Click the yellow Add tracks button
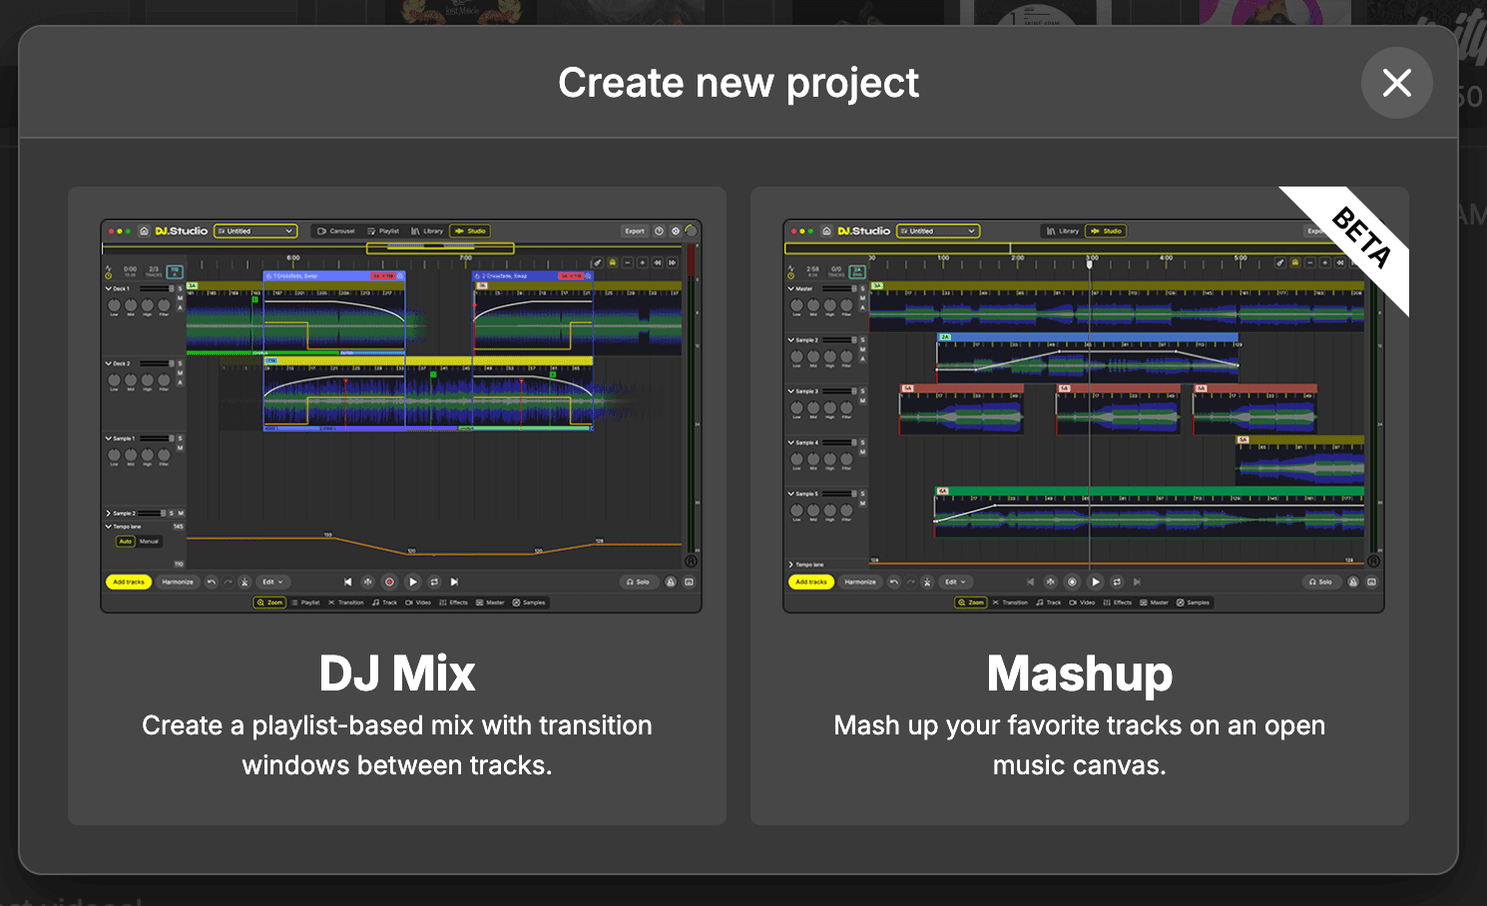This screenshot has height=906, width=1487. tap(128, 582)
